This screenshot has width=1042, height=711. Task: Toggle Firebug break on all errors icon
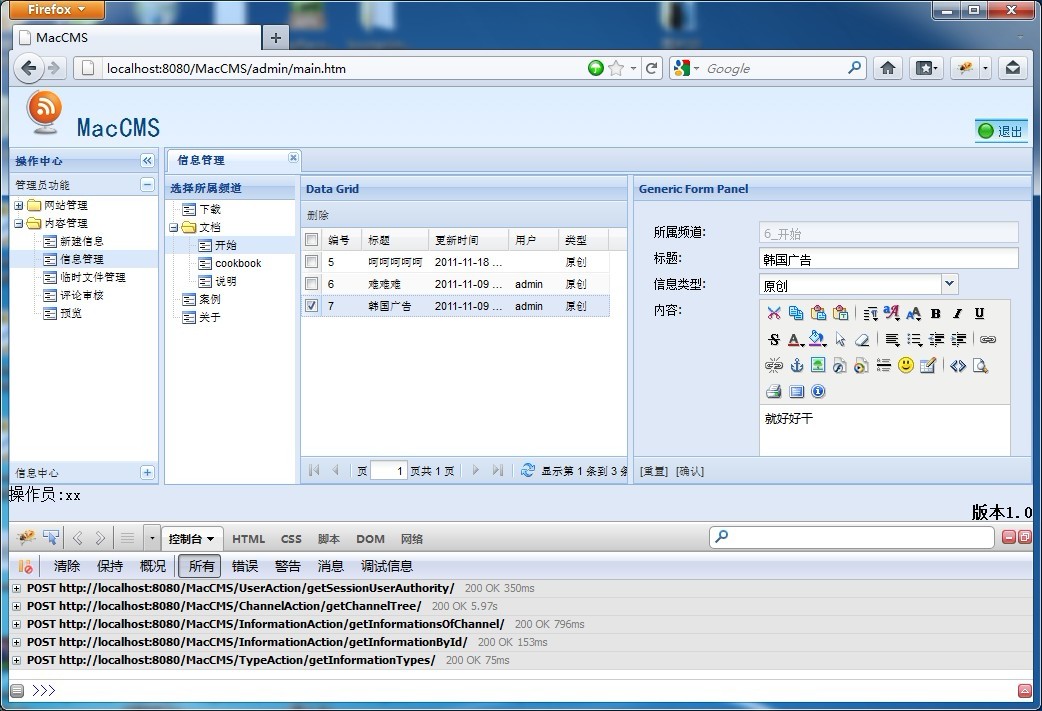[25, 566]
